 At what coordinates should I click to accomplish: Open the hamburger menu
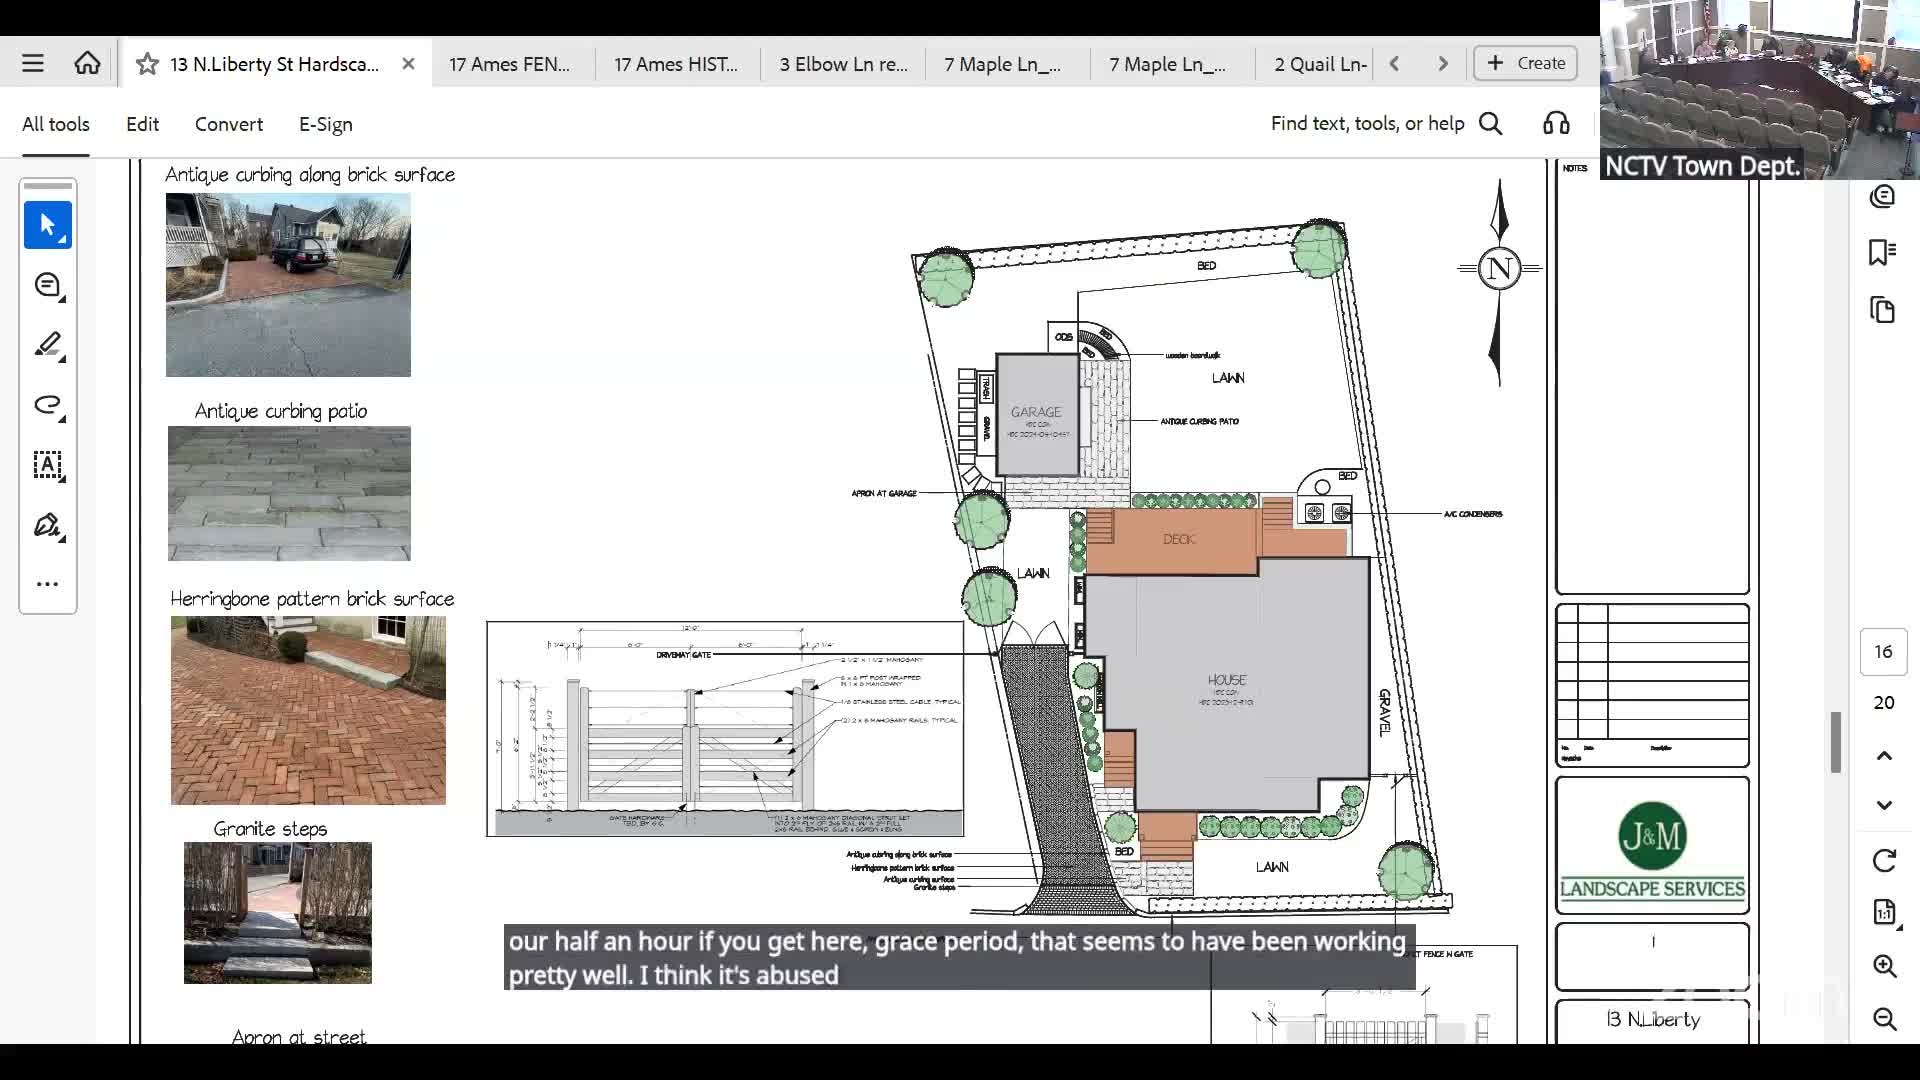point(33,62)
